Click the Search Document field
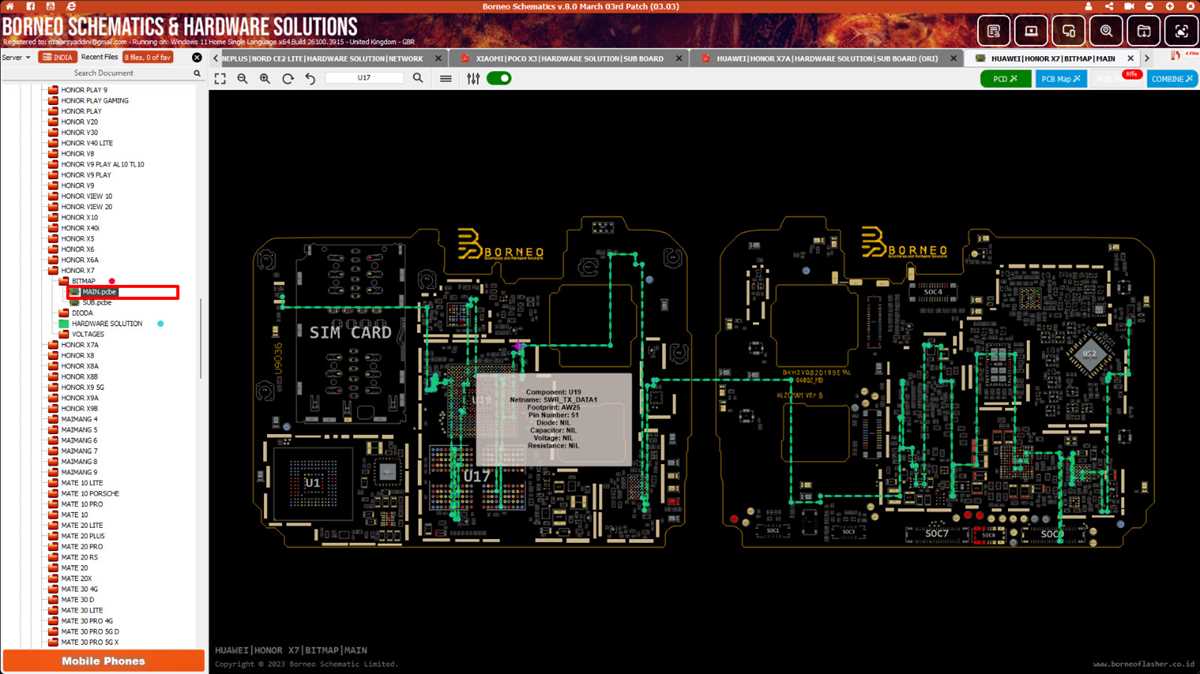The image size is (1200, 674). coord(103,73)
